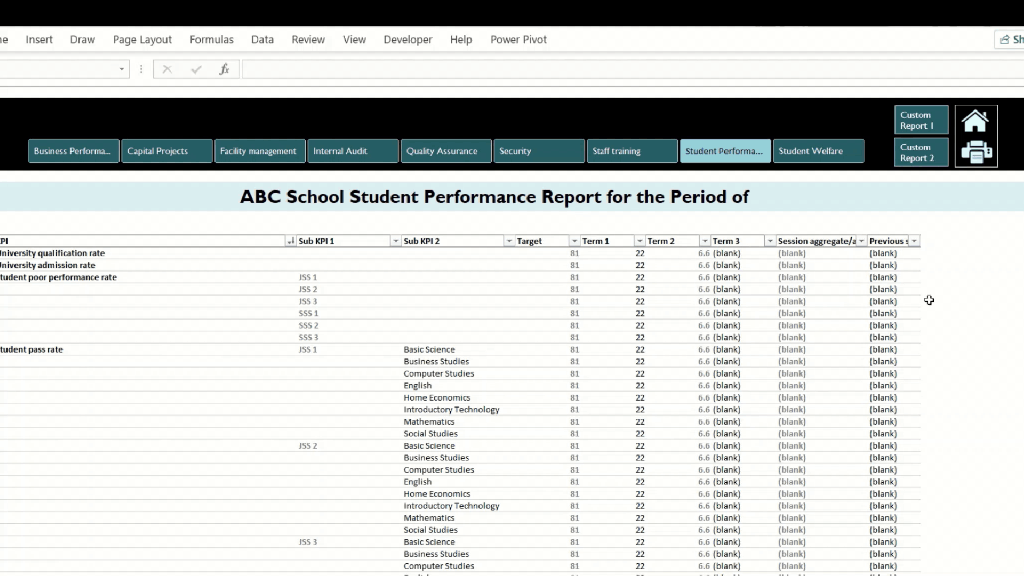The image size is (1024, 576).
Task: Open the Sub KPI 1 filter dropdown
Action: (x=395, y=241)
